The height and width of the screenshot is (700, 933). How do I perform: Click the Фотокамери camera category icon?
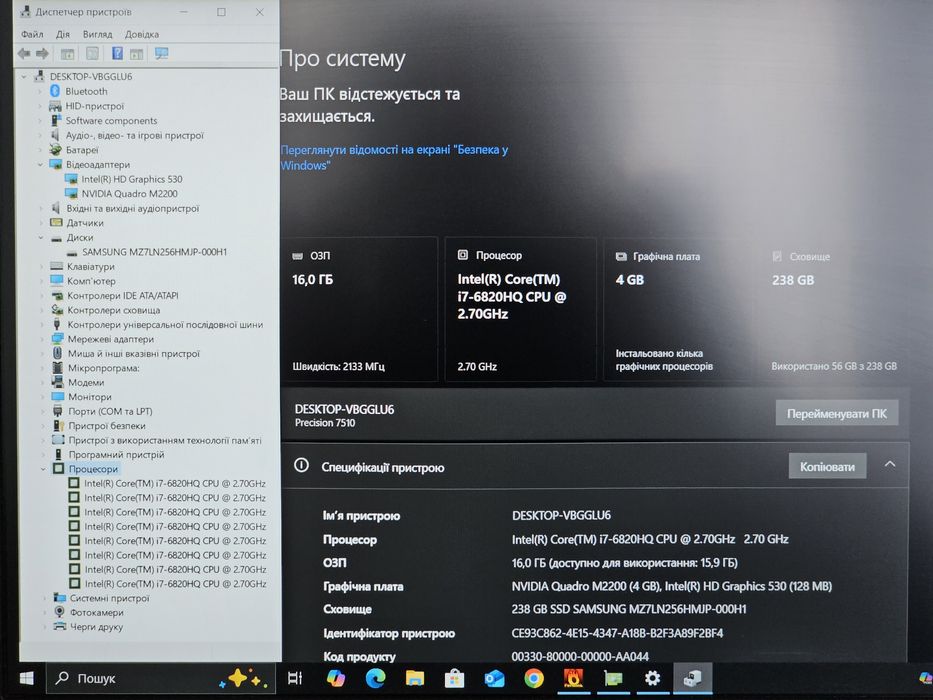click(60, 612)
